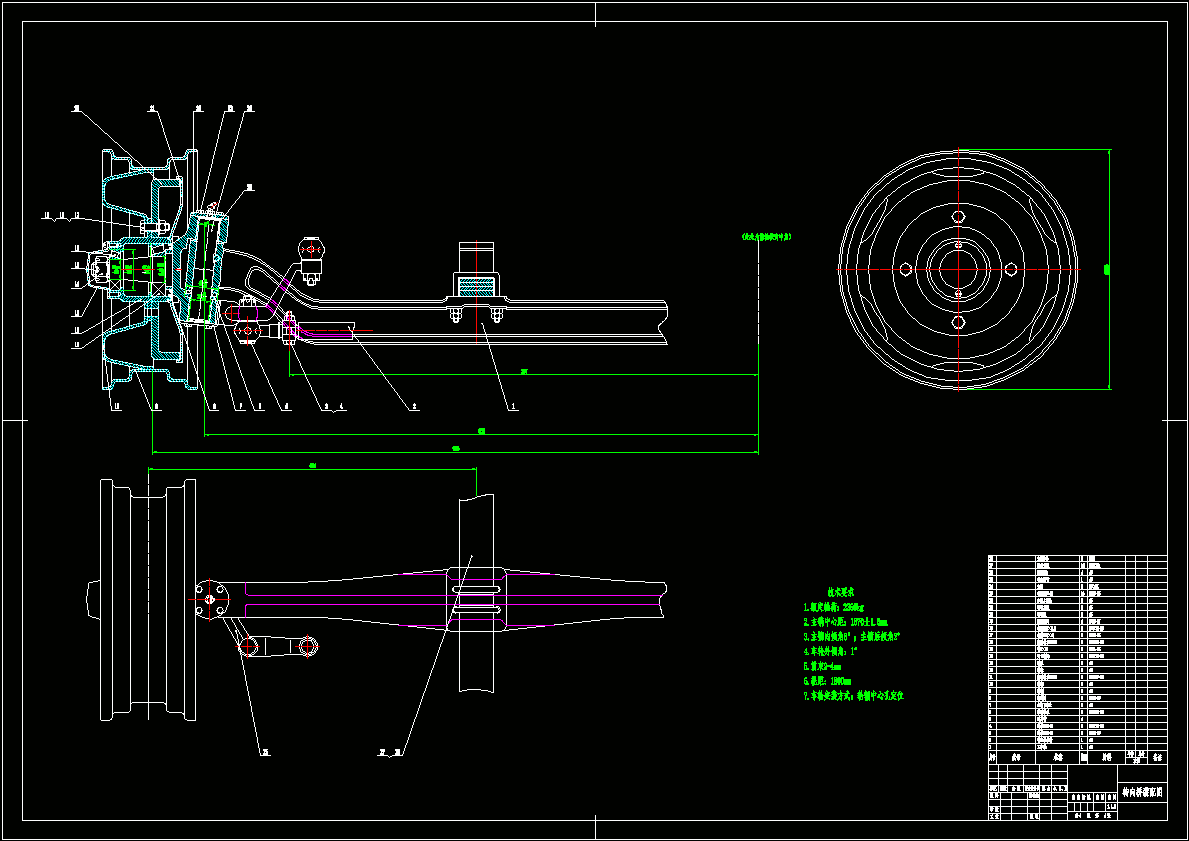1189x841 pixels.
Task: Select the 技术要求 heading text
Action: tap(839, 592)
